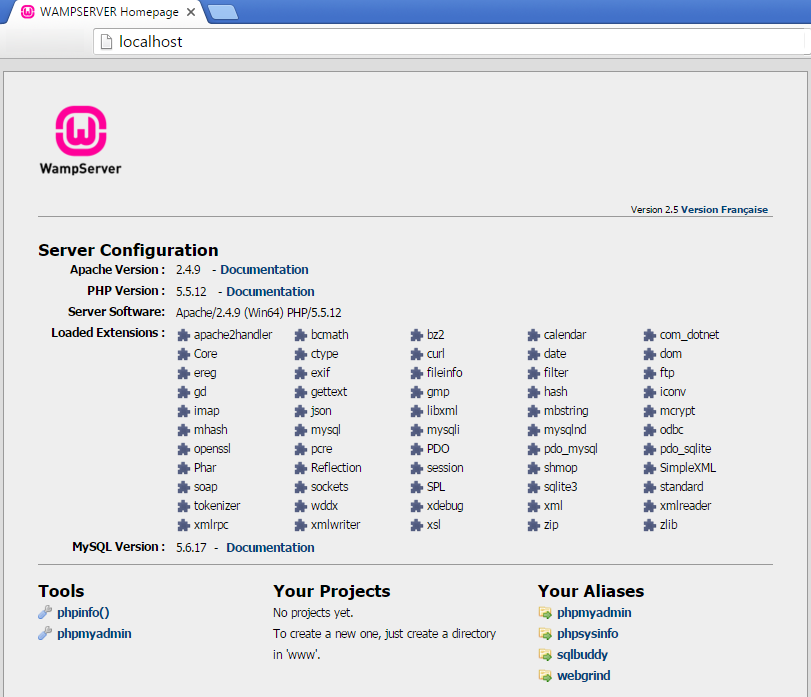The height and width of the screenshot is (697, 811).
Task: Click the wrench icon beside Tools phpmyadmin
Action: pyautogui.click(x=45, y=633)
